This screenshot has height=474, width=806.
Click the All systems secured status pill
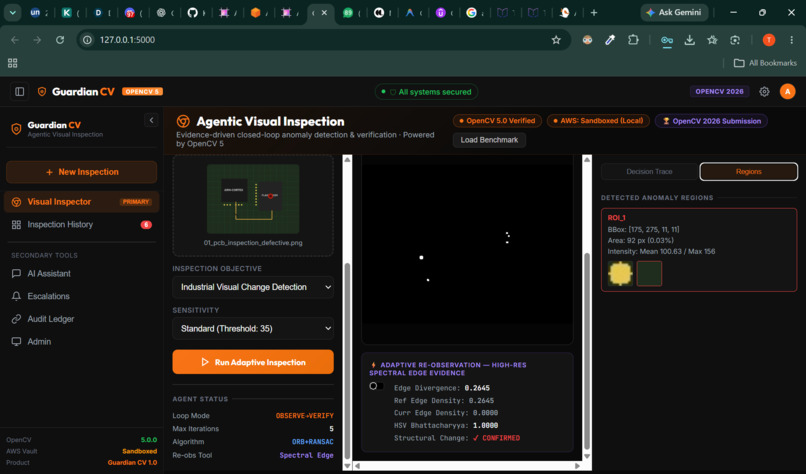[426, 92]
